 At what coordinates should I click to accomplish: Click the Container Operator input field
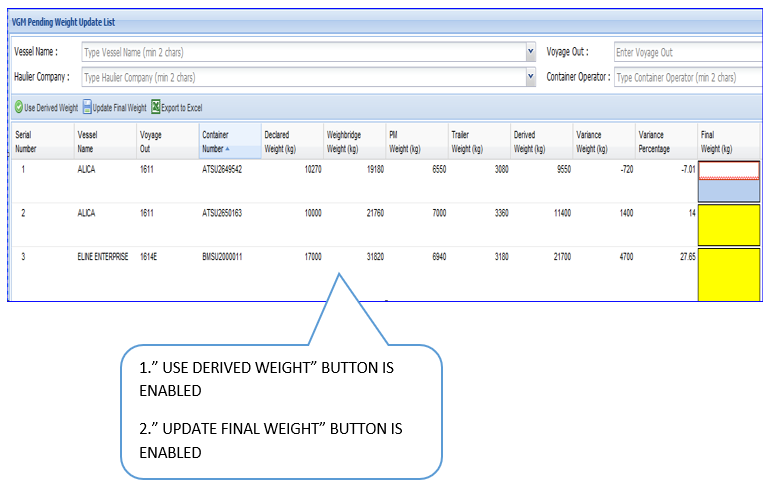[x=687, y=77]
